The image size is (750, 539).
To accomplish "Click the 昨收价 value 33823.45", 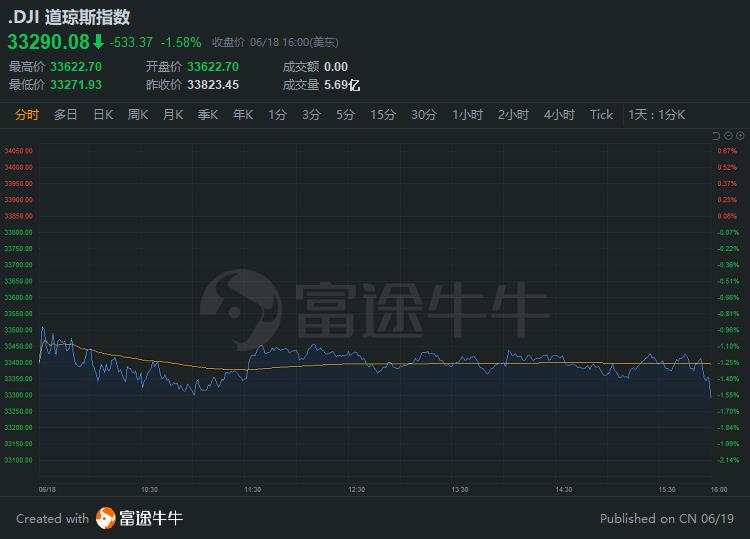I will pyautogui.click(x=213, y=85).
